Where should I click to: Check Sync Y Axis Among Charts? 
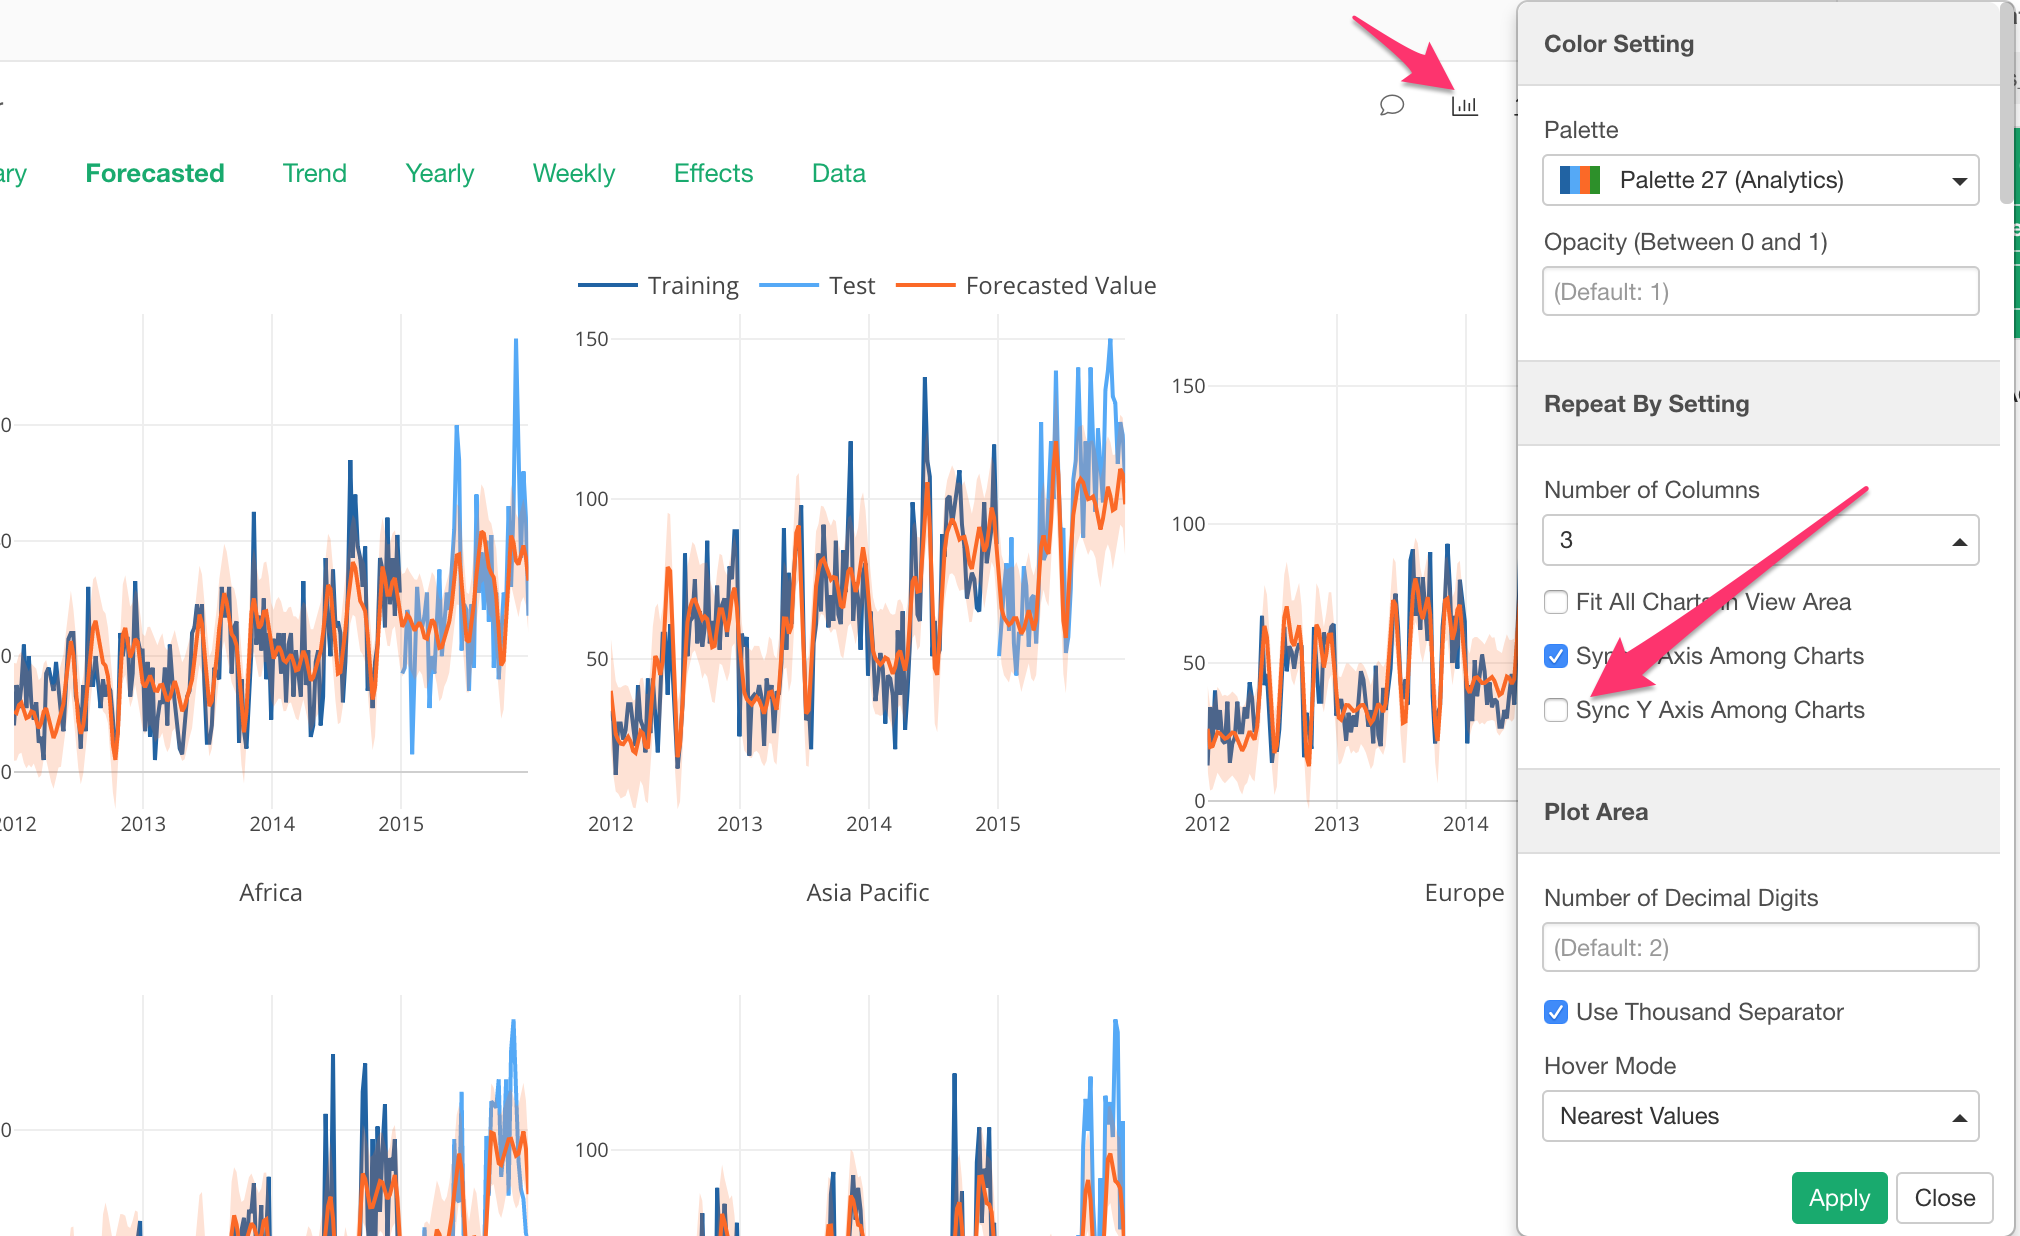coord(1556,710)
